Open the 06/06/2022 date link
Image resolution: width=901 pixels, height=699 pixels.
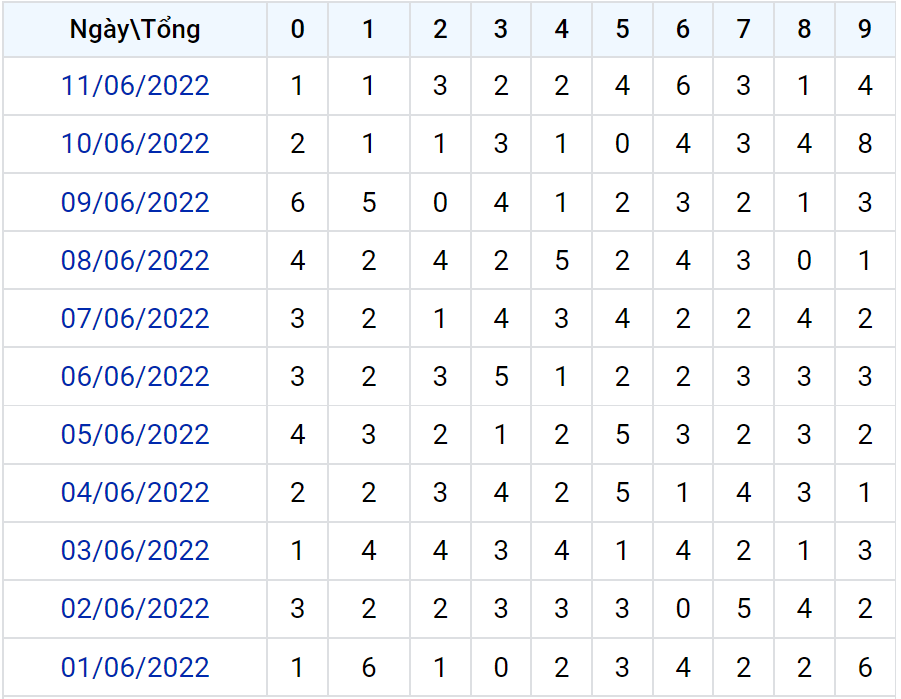tap(135, 377)
